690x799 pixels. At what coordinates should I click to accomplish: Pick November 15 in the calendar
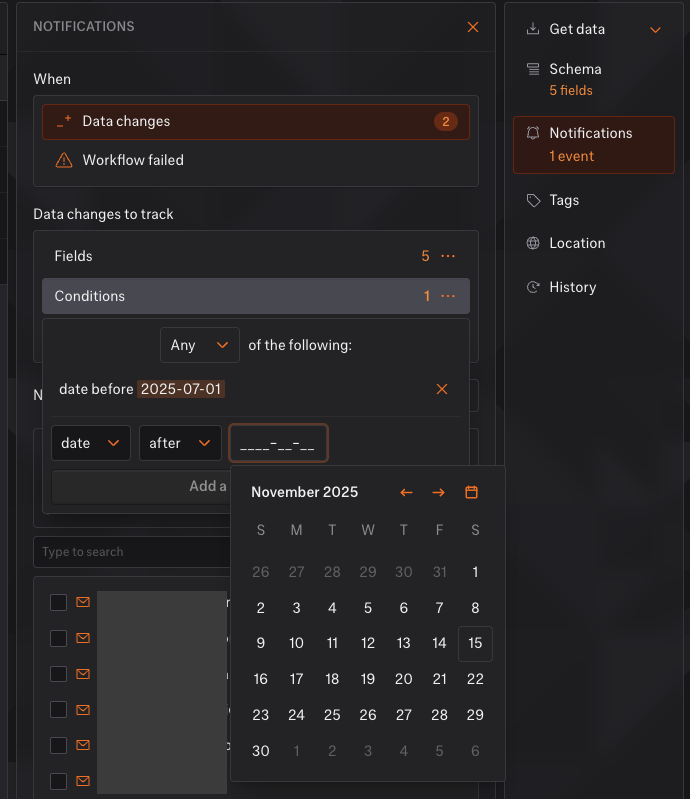[475, 643]
